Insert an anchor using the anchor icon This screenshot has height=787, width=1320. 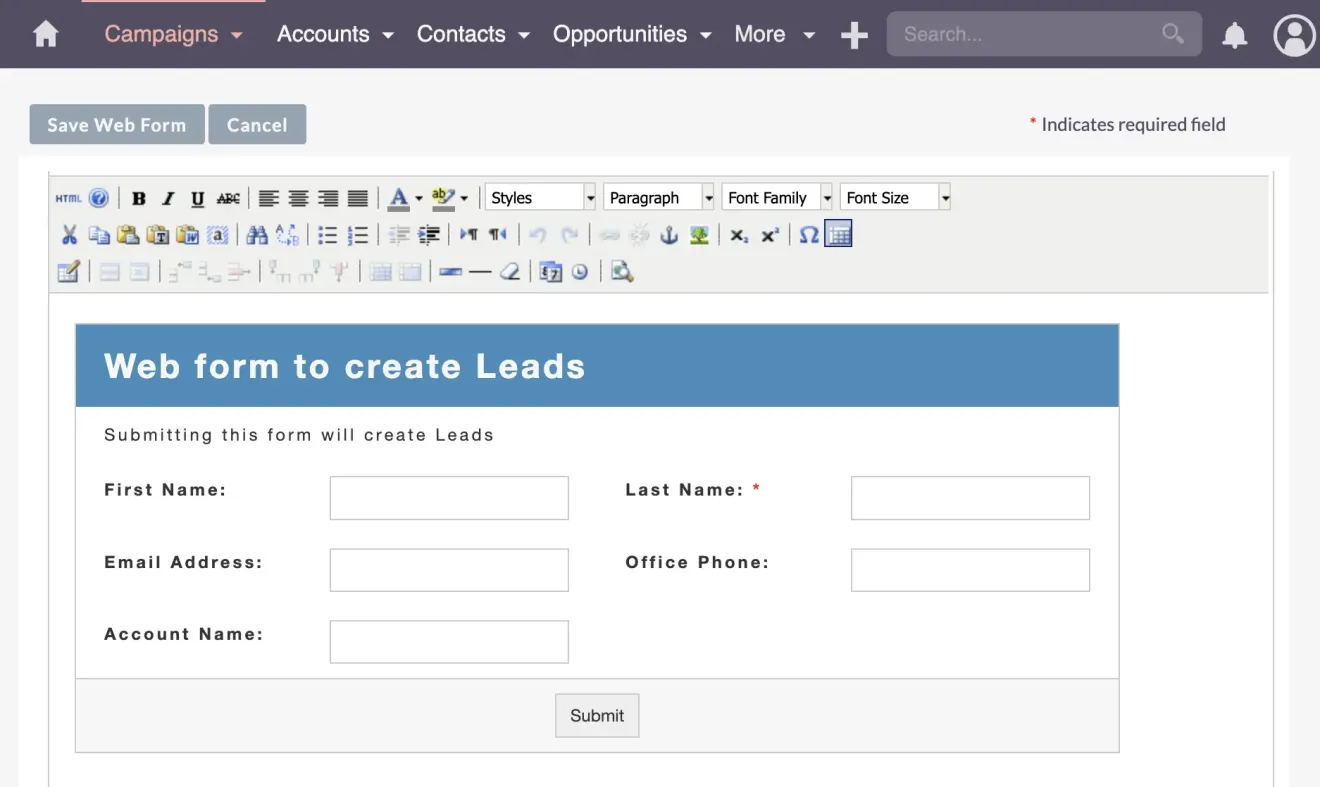coord(669,235)
